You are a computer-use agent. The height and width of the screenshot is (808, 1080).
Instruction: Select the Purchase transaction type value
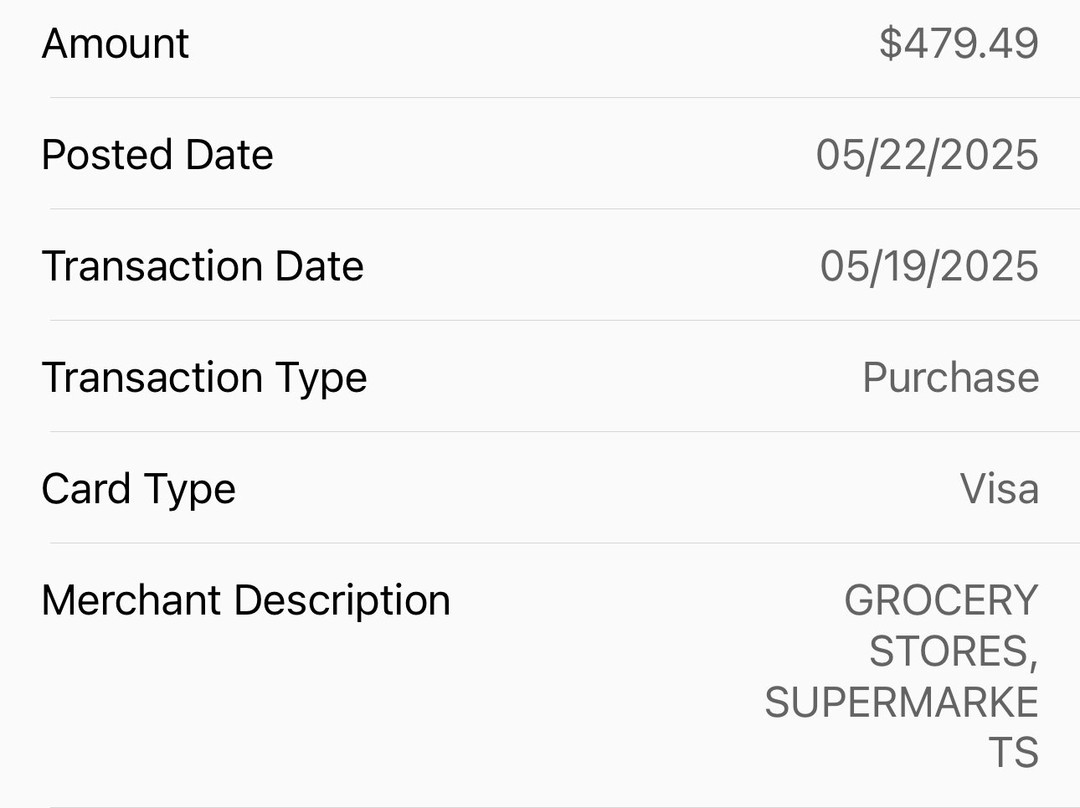pos(951,378)
